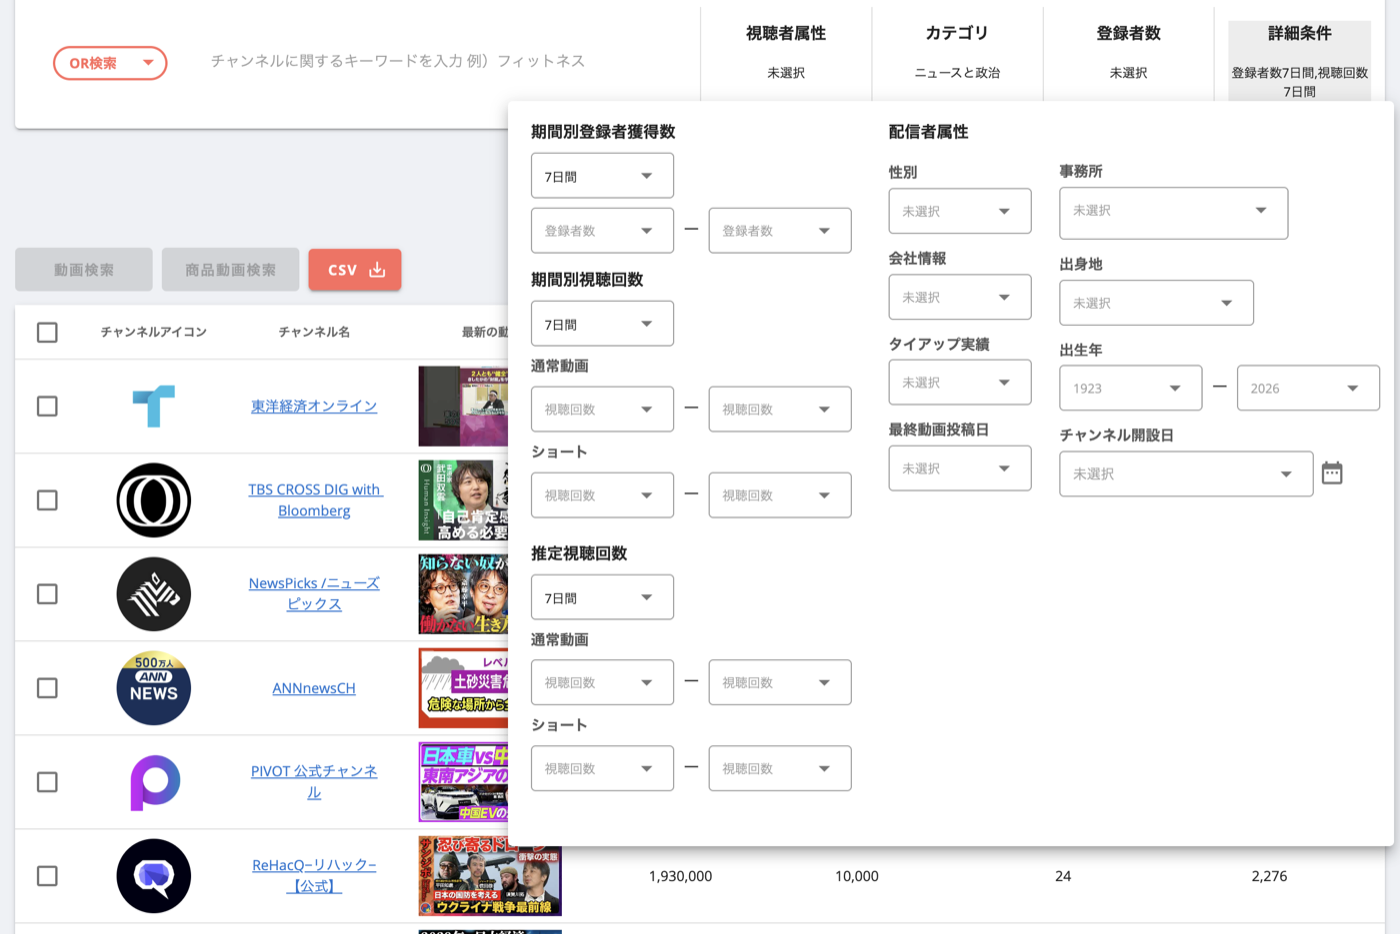Check the ReHacQ row checkbox

(x=47, y=876)
